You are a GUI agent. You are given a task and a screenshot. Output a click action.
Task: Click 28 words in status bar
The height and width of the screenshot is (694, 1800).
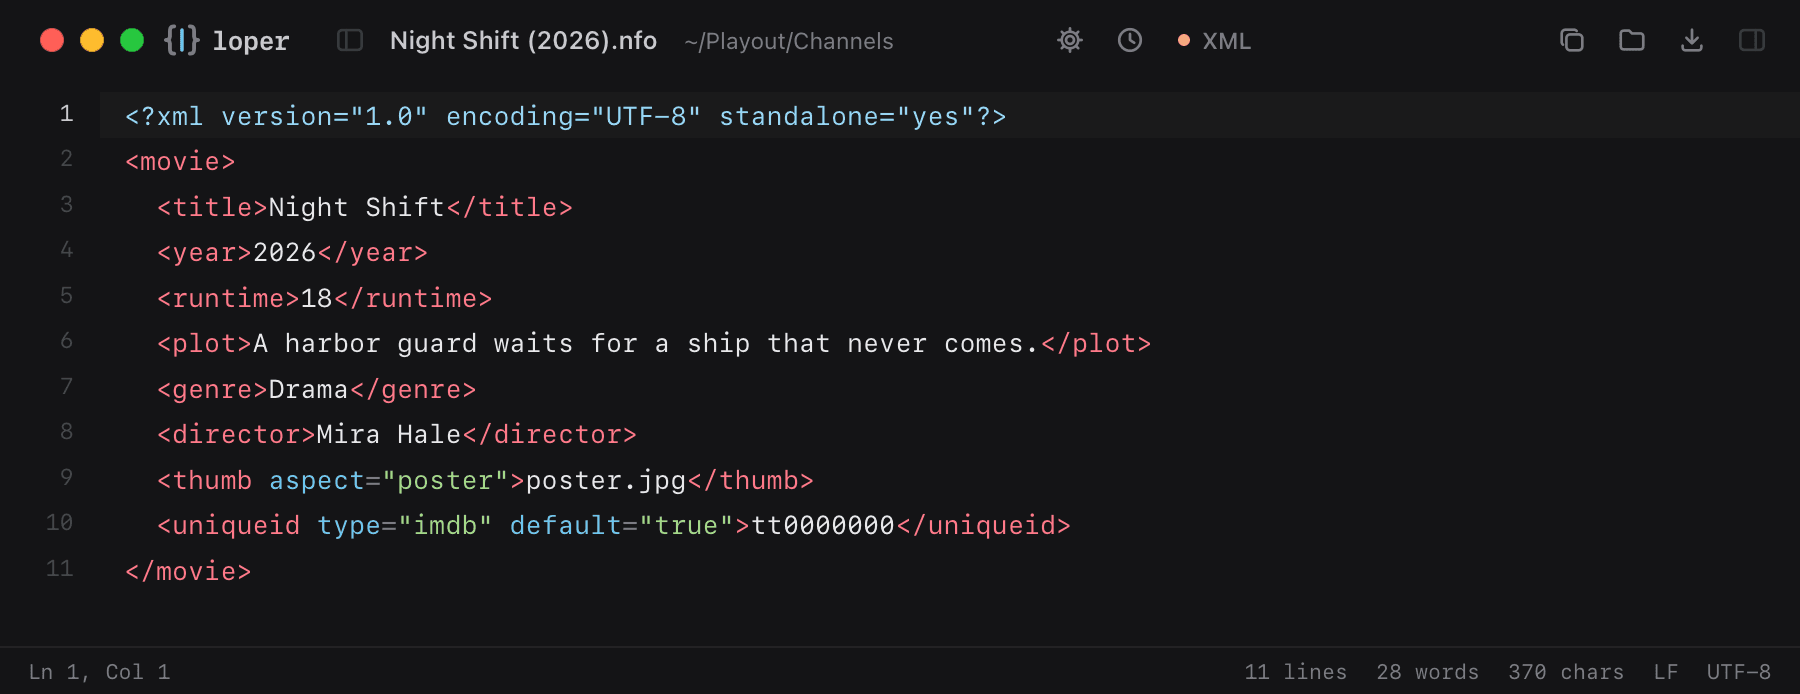click(1427, 672)
